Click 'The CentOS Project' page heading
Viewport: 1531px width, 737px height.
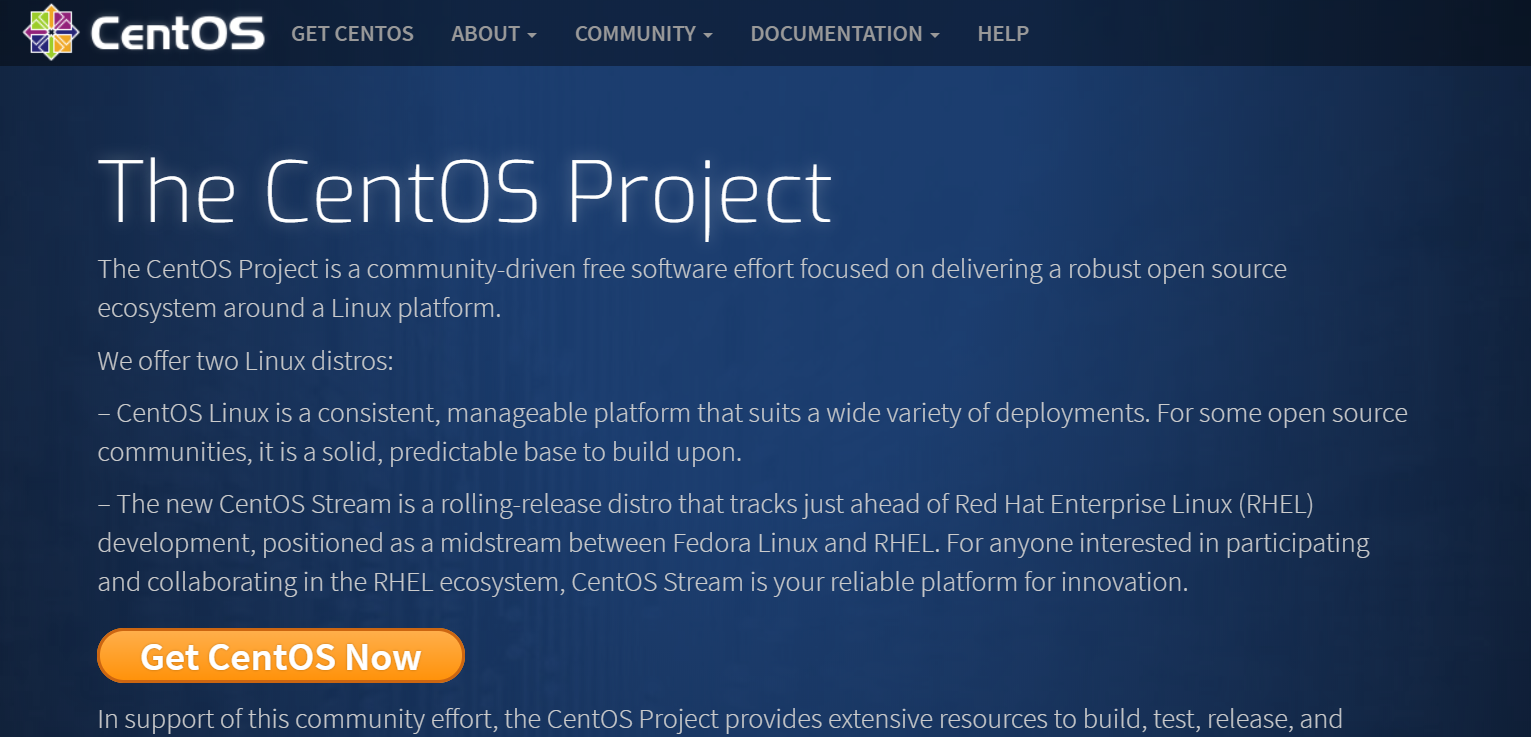click(x=464, y=192)
